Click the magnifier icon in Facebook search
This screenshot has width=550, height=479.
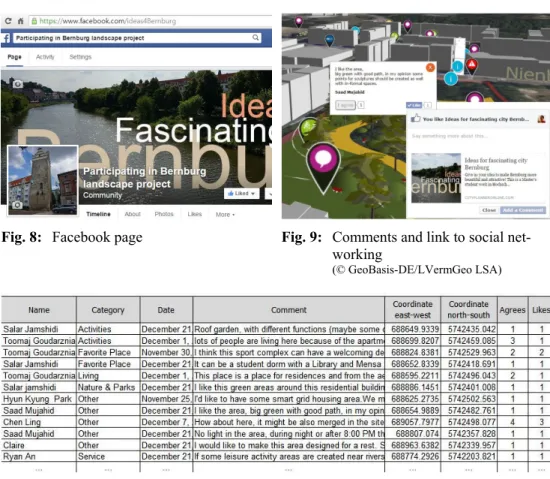[x=256, y=38]
